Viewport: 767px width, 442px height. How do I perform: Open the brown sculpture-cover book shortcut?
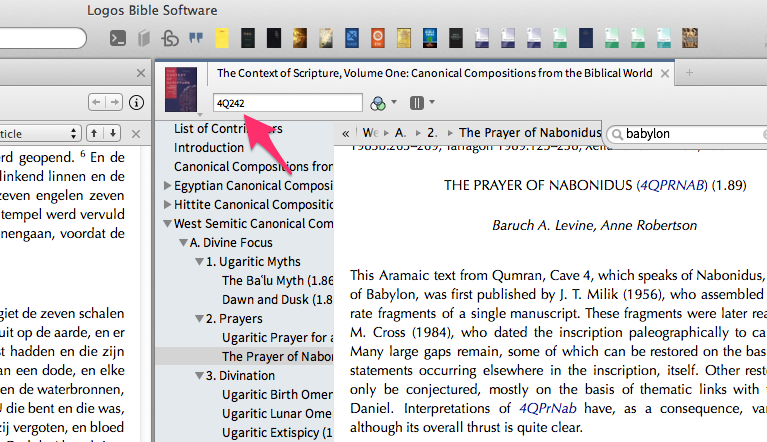(x=690, y=38)
